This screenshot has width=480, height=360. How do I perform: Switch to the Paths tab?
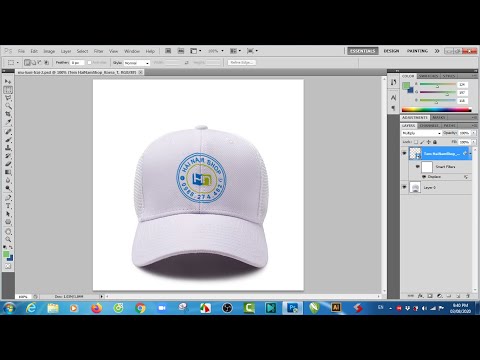[x=449, y=126]
